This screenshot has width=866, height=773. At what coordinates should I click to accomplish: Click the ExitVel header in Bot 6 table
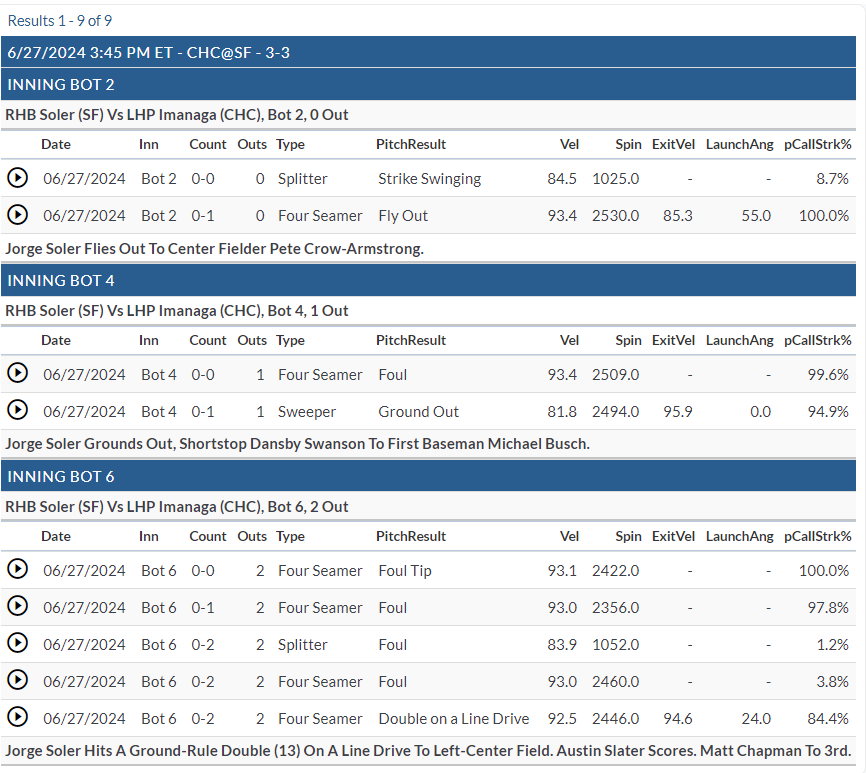672,536
